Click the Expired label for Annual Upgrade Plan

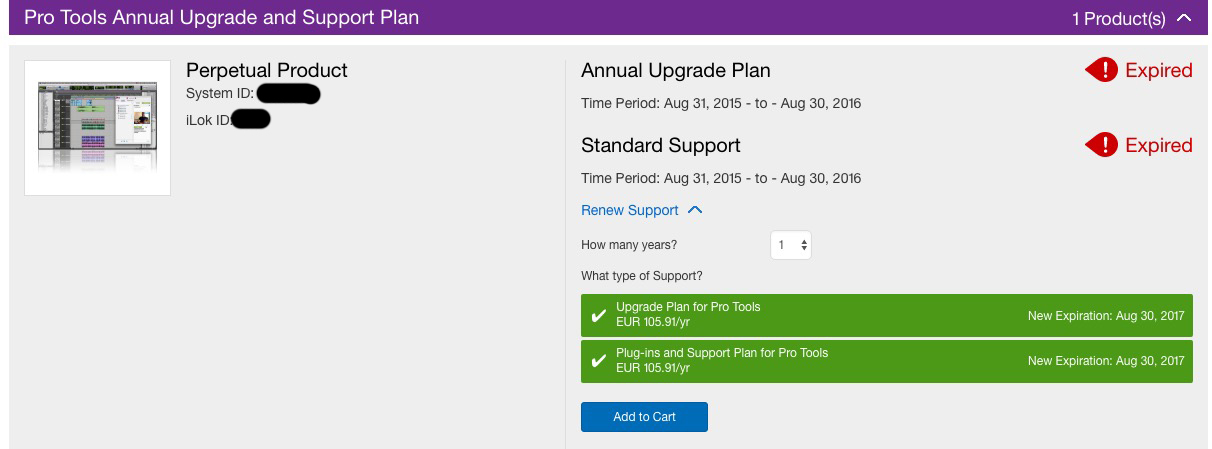click(x=1158, y=70)
